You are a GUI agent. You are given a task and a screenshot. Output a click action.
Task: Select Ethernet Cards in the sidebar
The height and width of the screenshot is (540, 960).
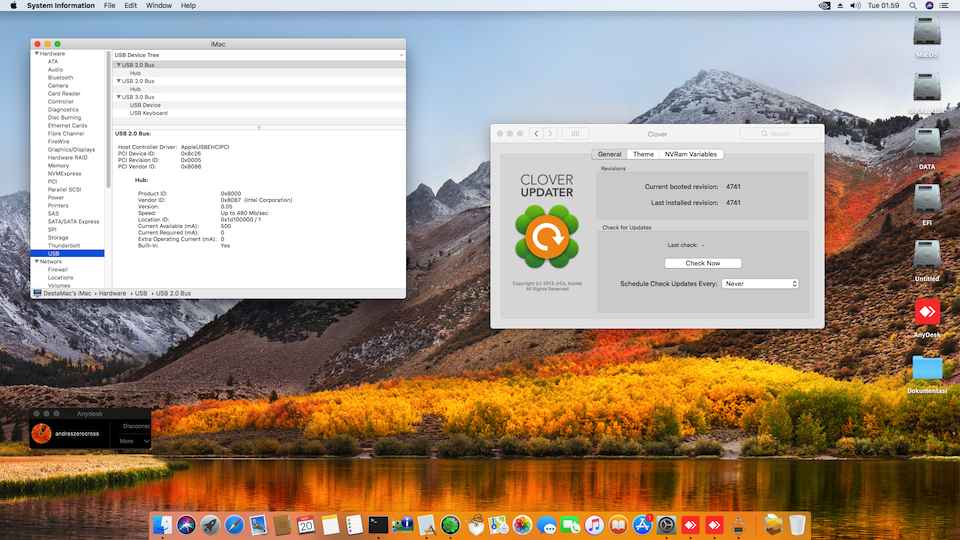point(67,126)
